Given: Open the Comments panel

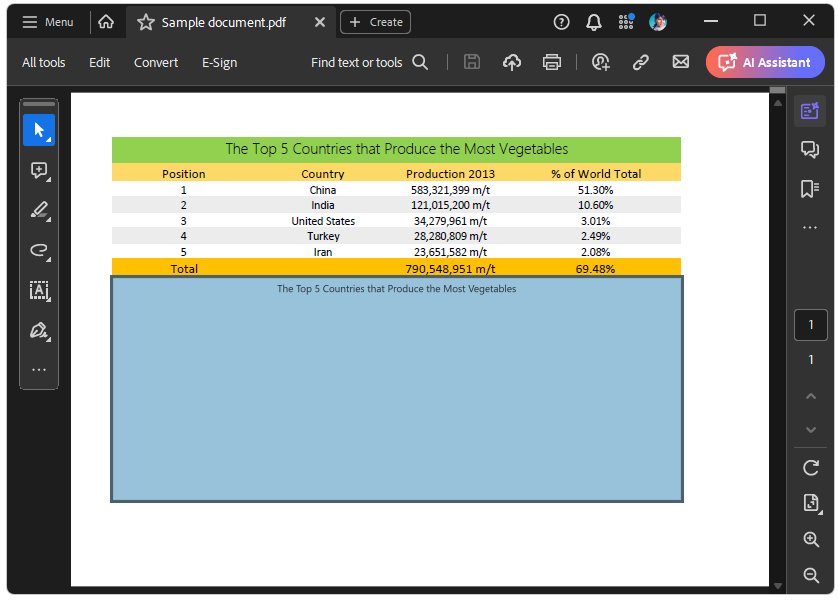Looking at the screenshot, I should pos(811,149).
